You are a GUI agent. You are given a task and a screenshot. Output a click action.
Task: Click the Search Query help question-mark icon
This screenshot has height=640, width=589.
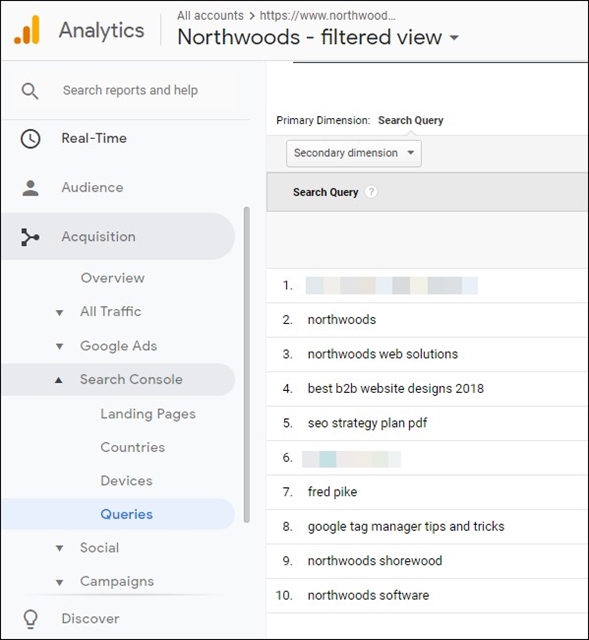(371, 192)
